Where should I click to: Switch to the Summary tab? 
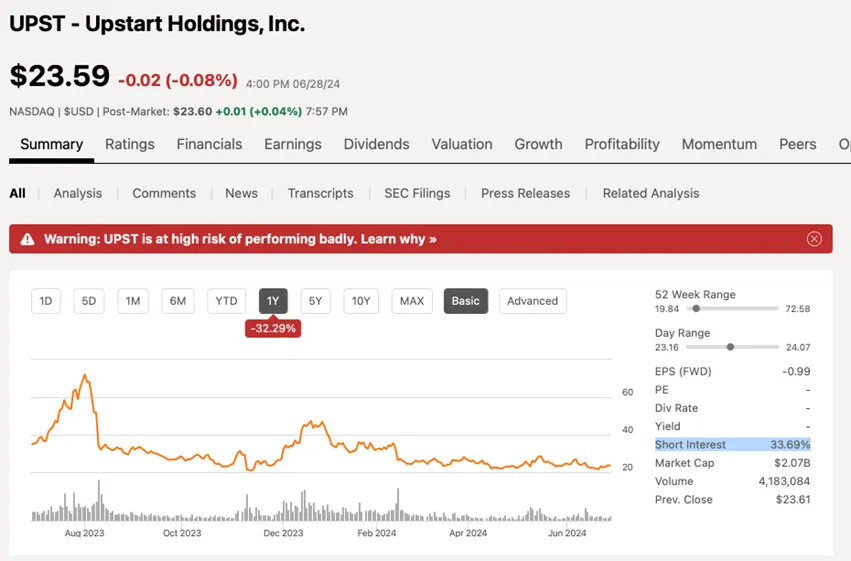[52, 144]
